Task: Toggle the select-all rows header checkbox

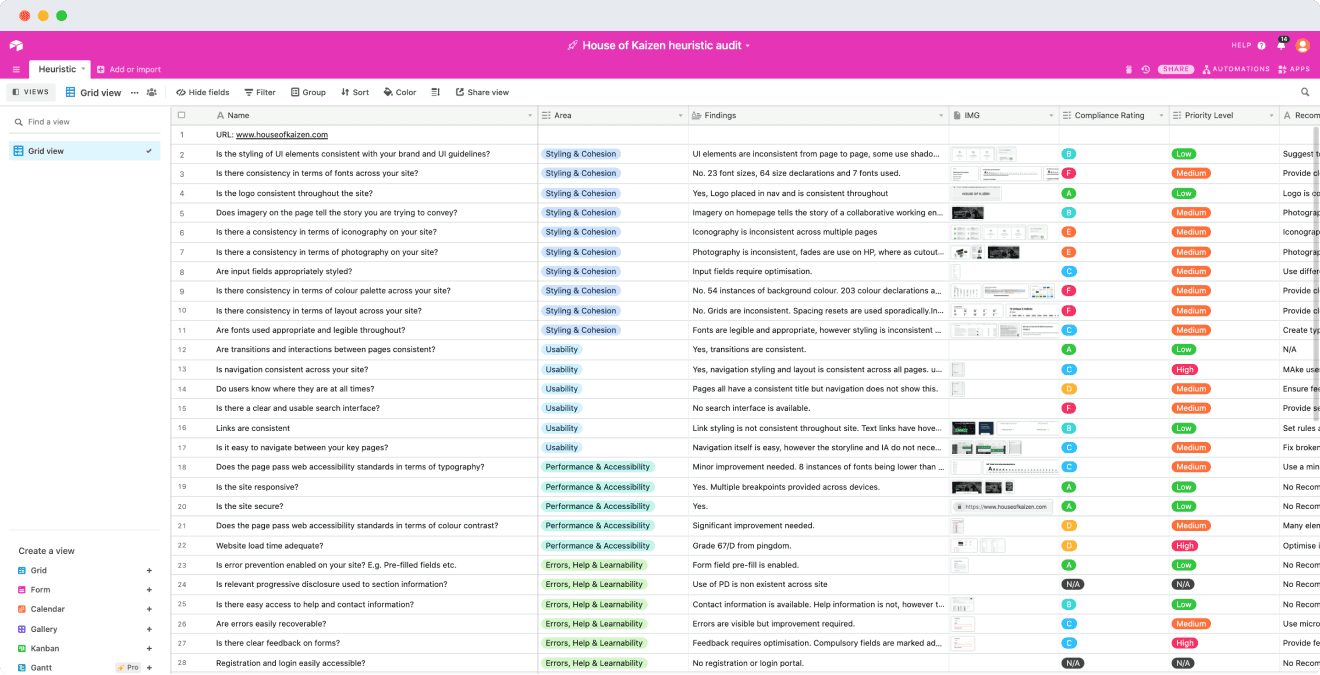Action: [181, 115]
